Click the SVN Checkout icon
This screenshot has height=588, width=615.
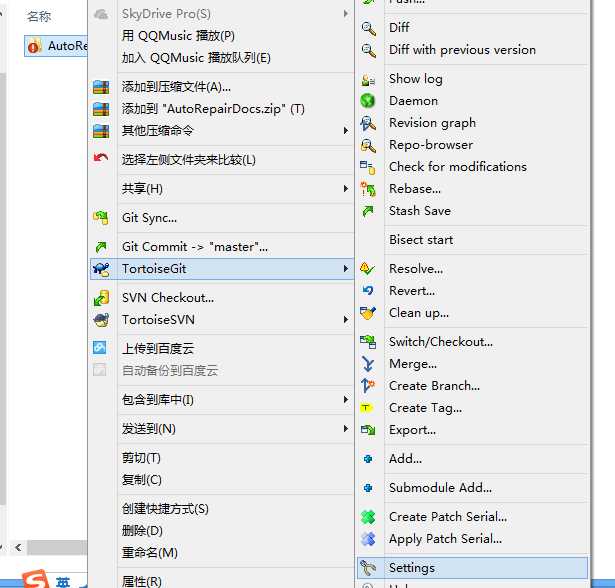pos(101,298)
